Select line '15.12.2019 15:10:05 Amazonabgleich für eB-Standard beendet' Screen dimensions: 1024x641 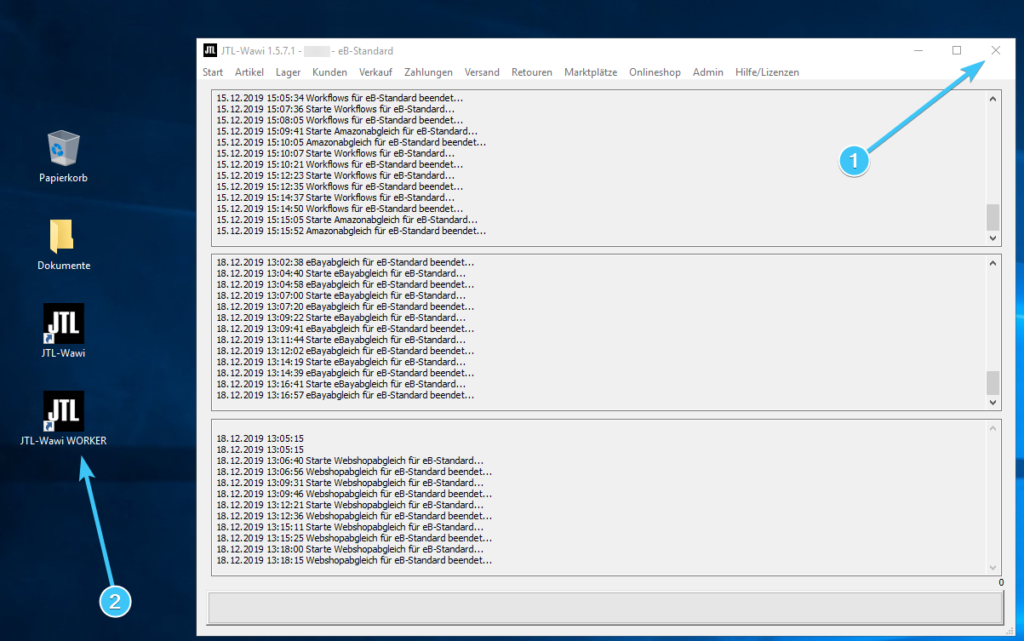(x=351, y=142)
